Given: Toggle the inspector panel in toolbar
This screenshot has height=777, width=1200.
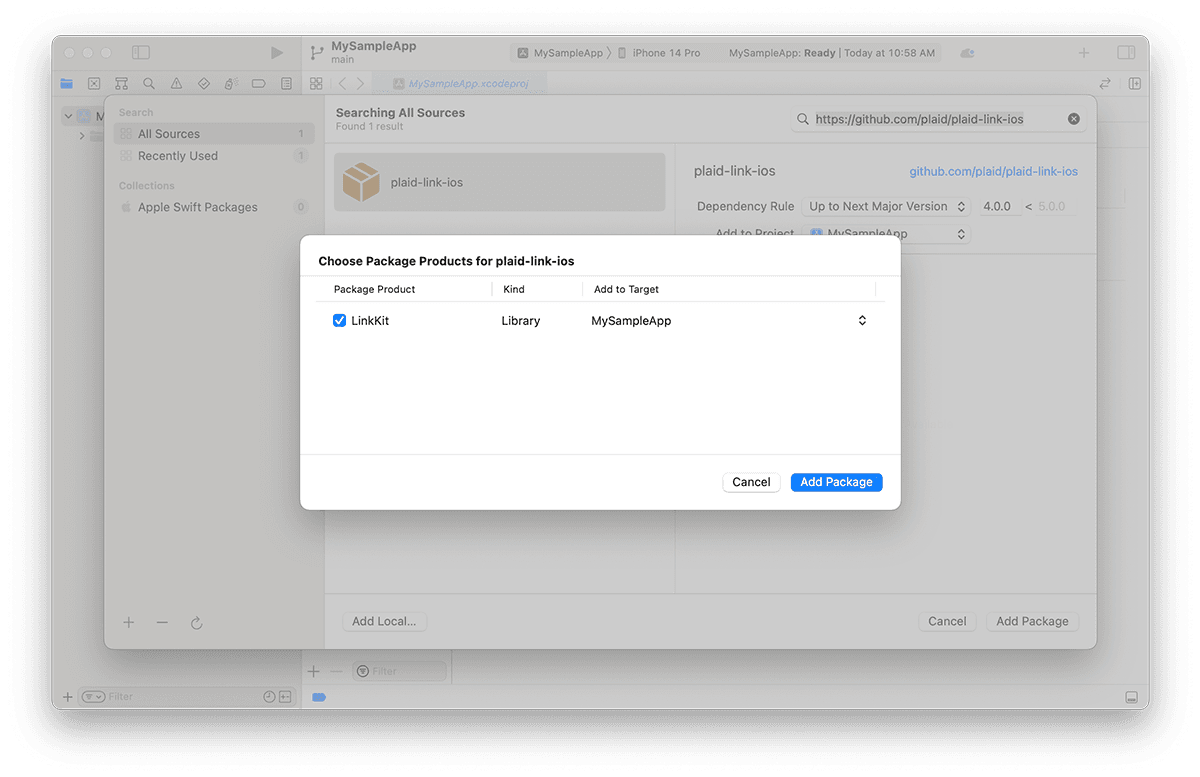Looking at the screenshot, I should [x=1126, y=53].
